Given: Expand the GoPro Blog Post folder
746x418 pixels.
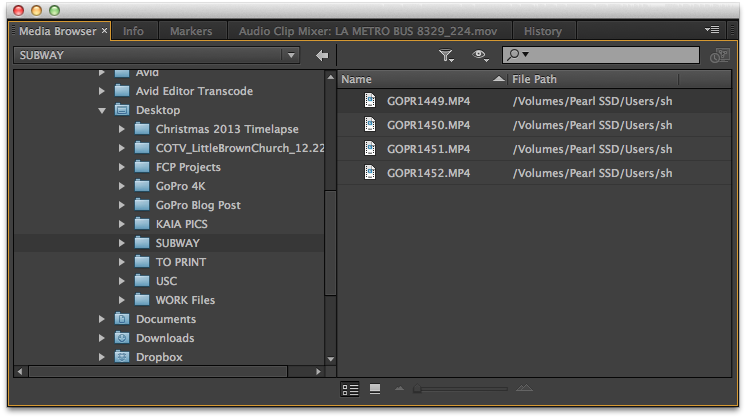Looking at the screenshot, I should pos(121,205).
